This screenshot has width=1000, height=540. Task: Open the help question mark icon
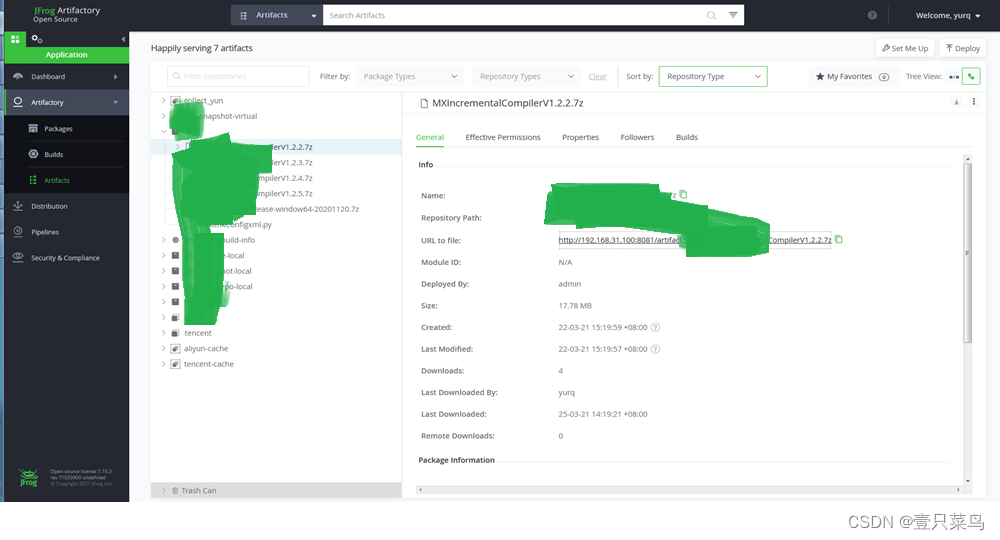(x=872, y=15)
